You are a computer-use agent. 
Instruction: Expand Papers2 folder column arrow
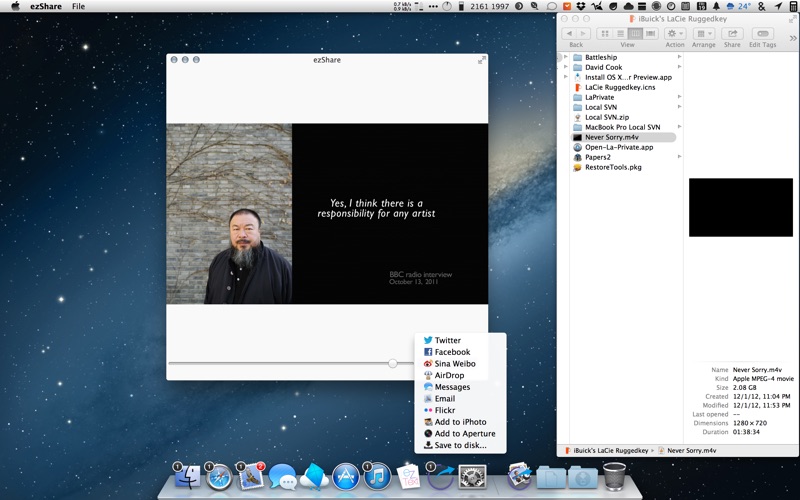(679, 157)
